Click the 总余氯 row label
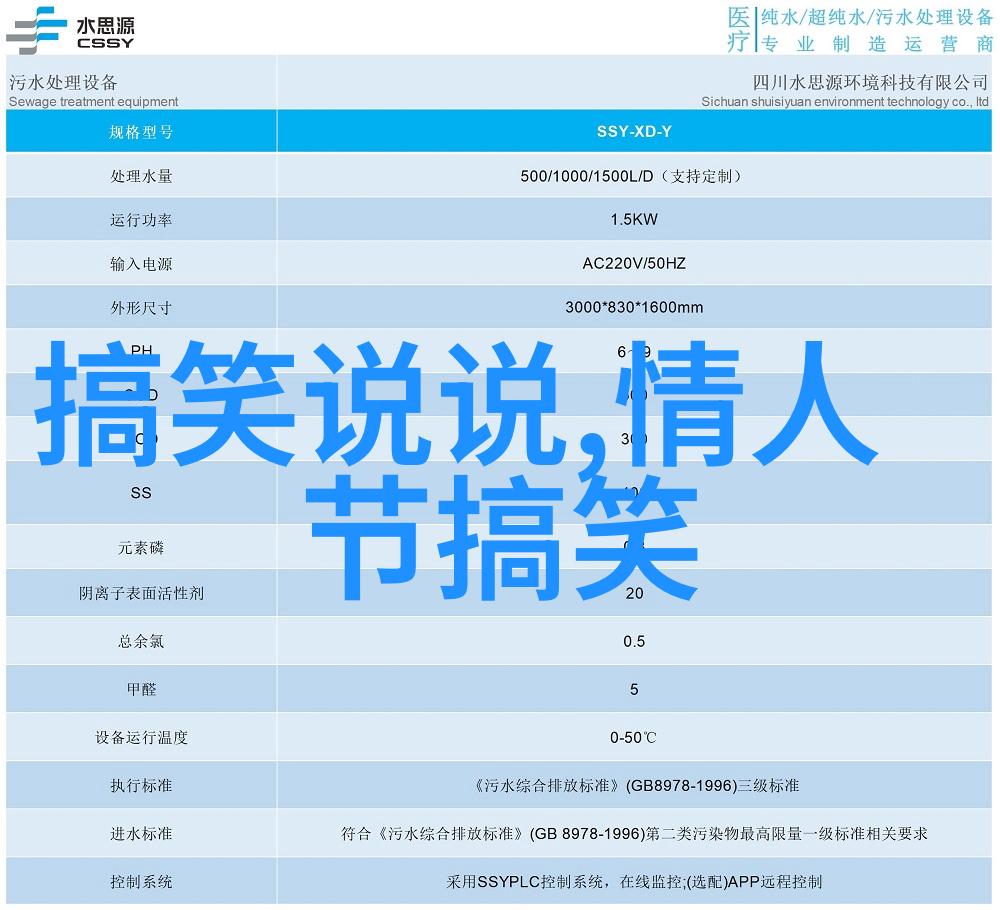The image size is (1000, 910). (x=141, y=642)
